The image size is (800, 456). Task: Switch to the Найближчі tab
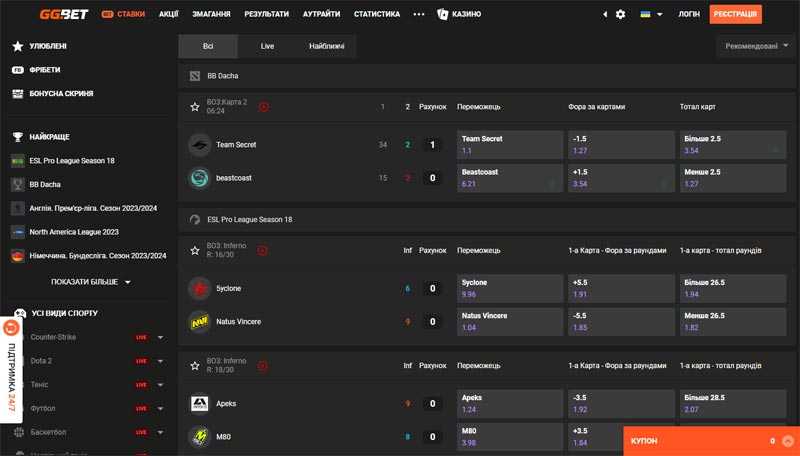point(326,46)
